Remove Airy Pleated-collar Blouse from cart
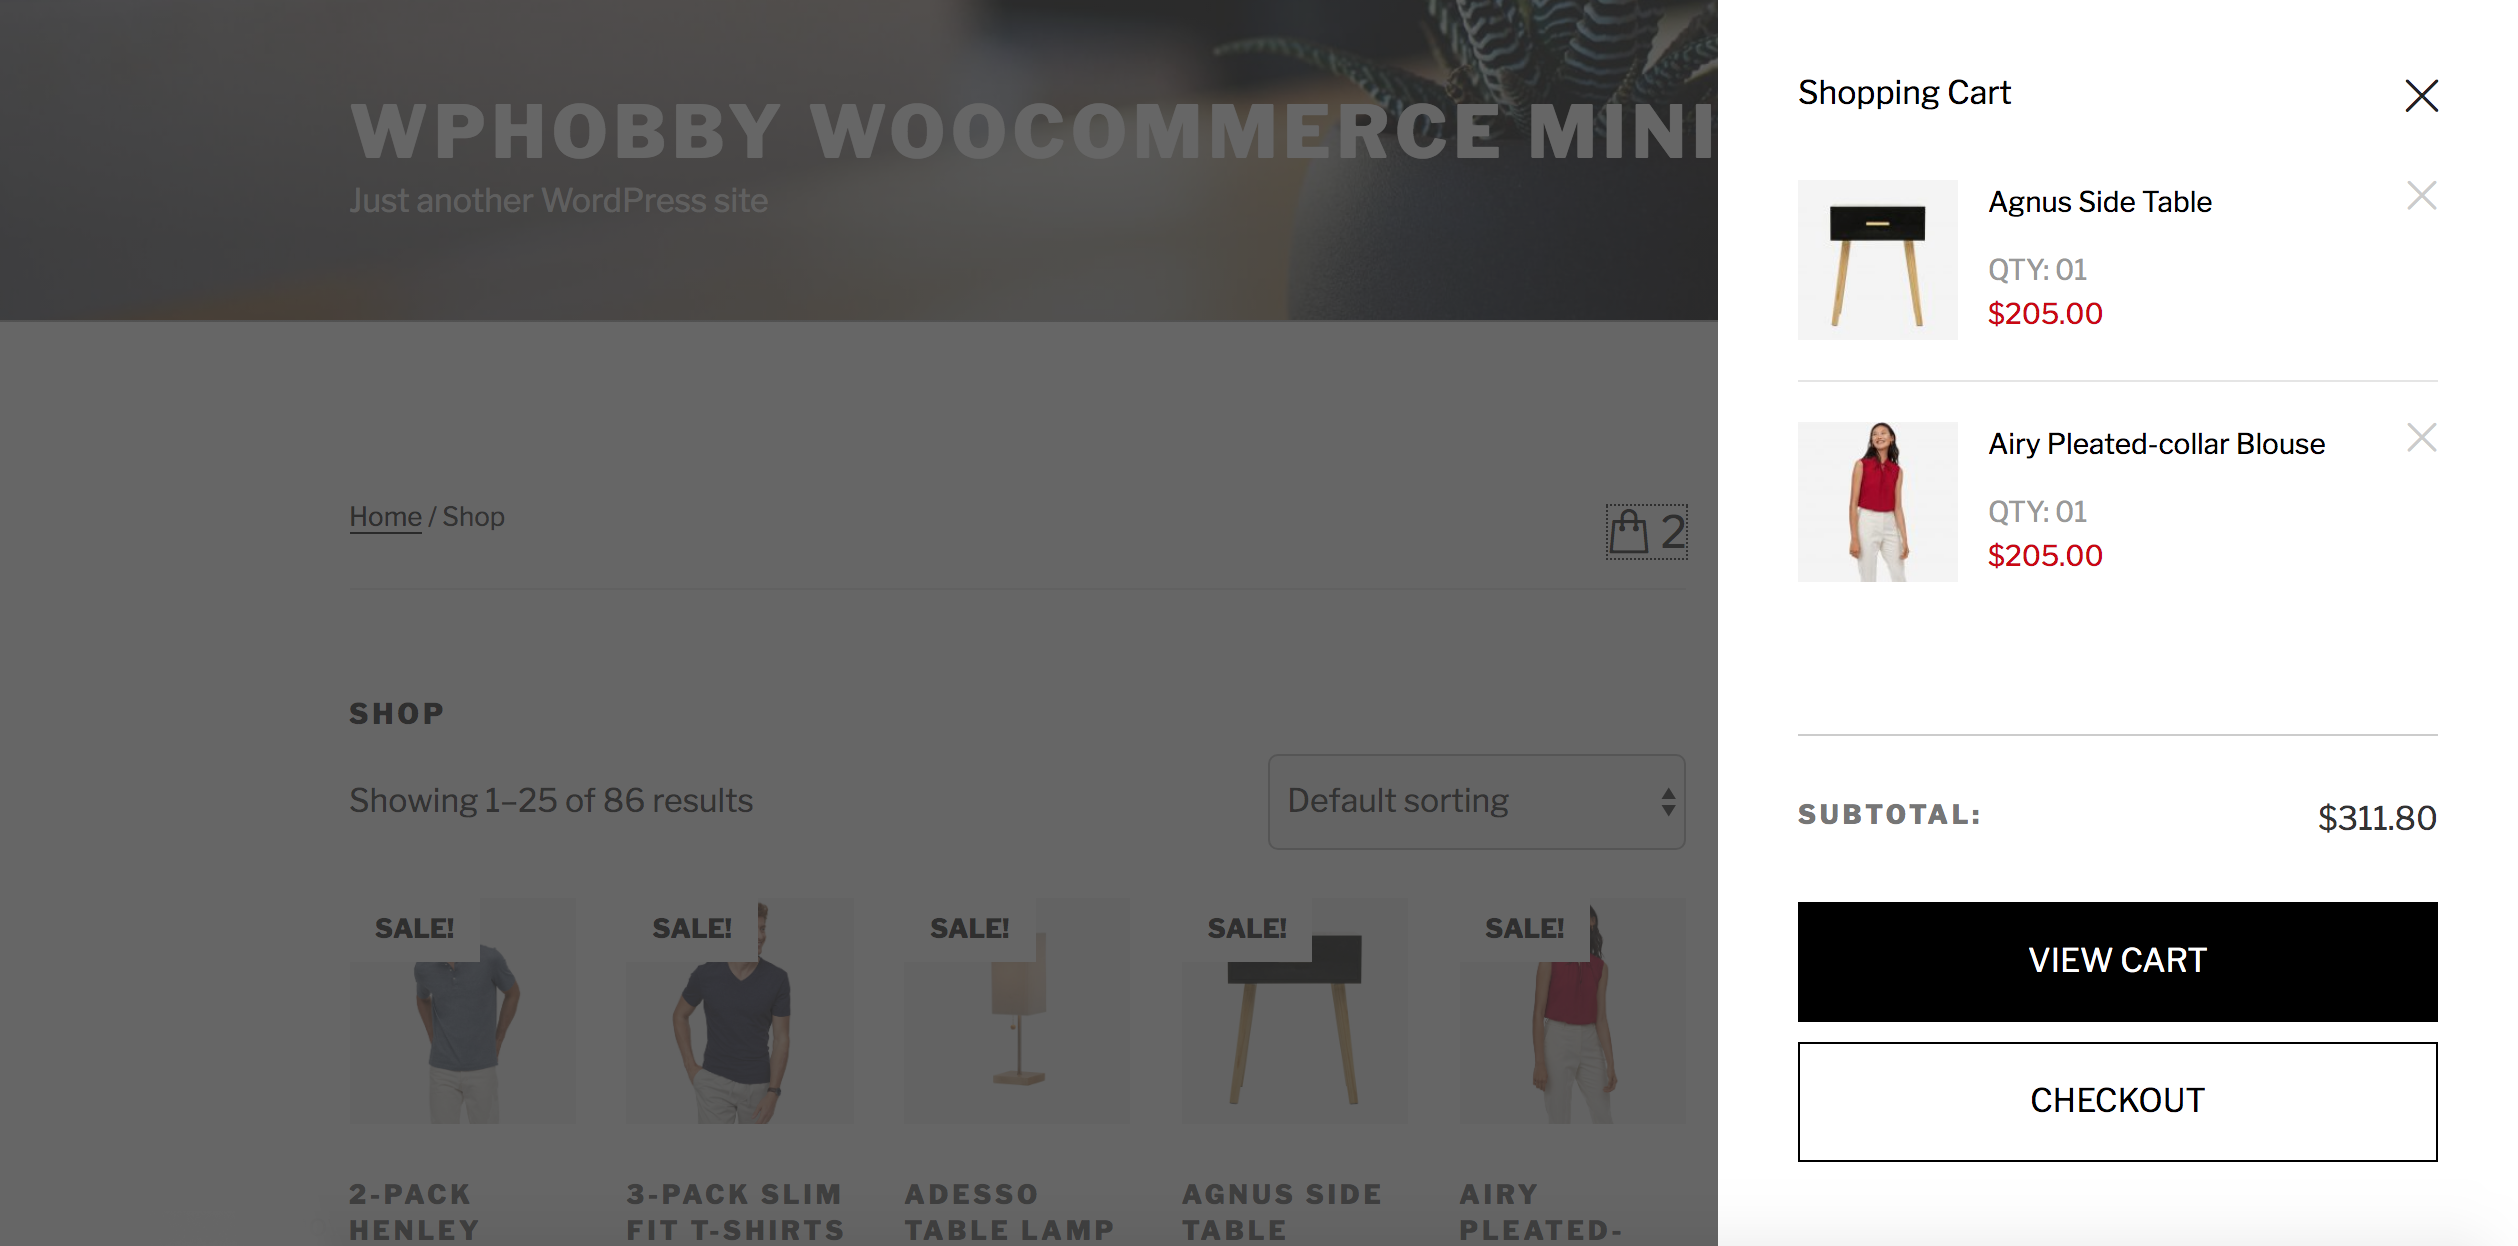Screen dimensions: 2518x1246 (2421, 438)
